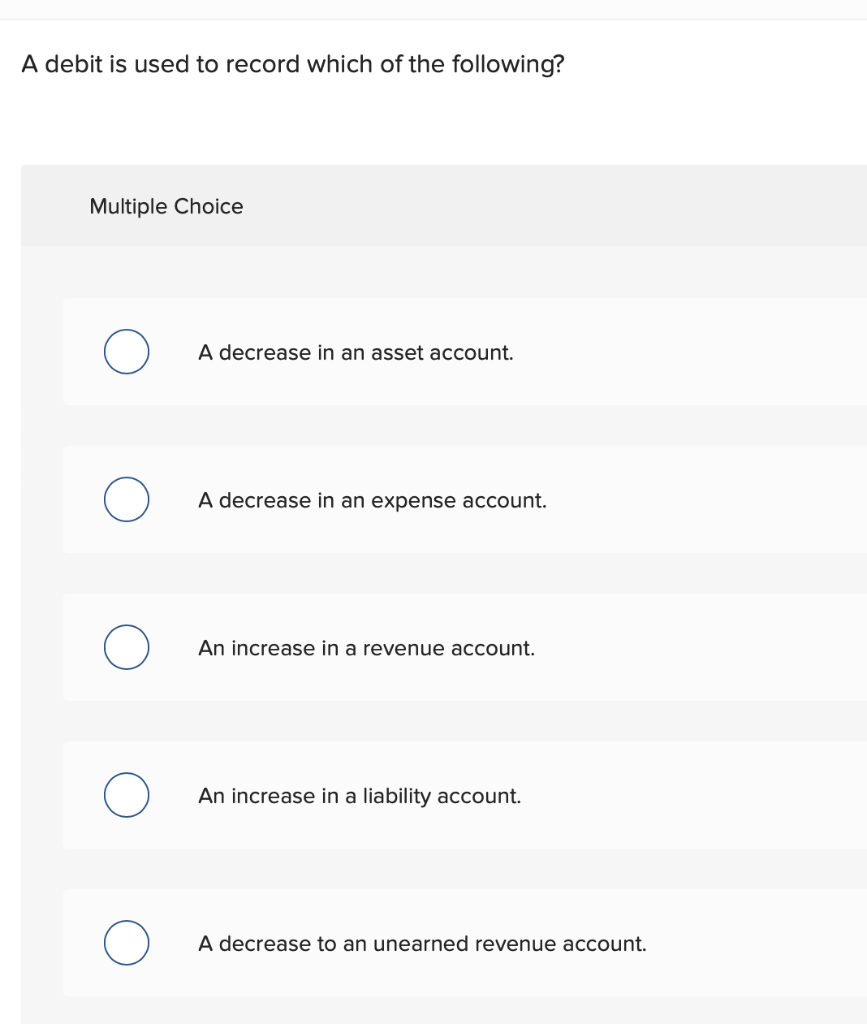
Task: Select 'An increase in a revenue account.' radio button
Action: pos(125,647)
